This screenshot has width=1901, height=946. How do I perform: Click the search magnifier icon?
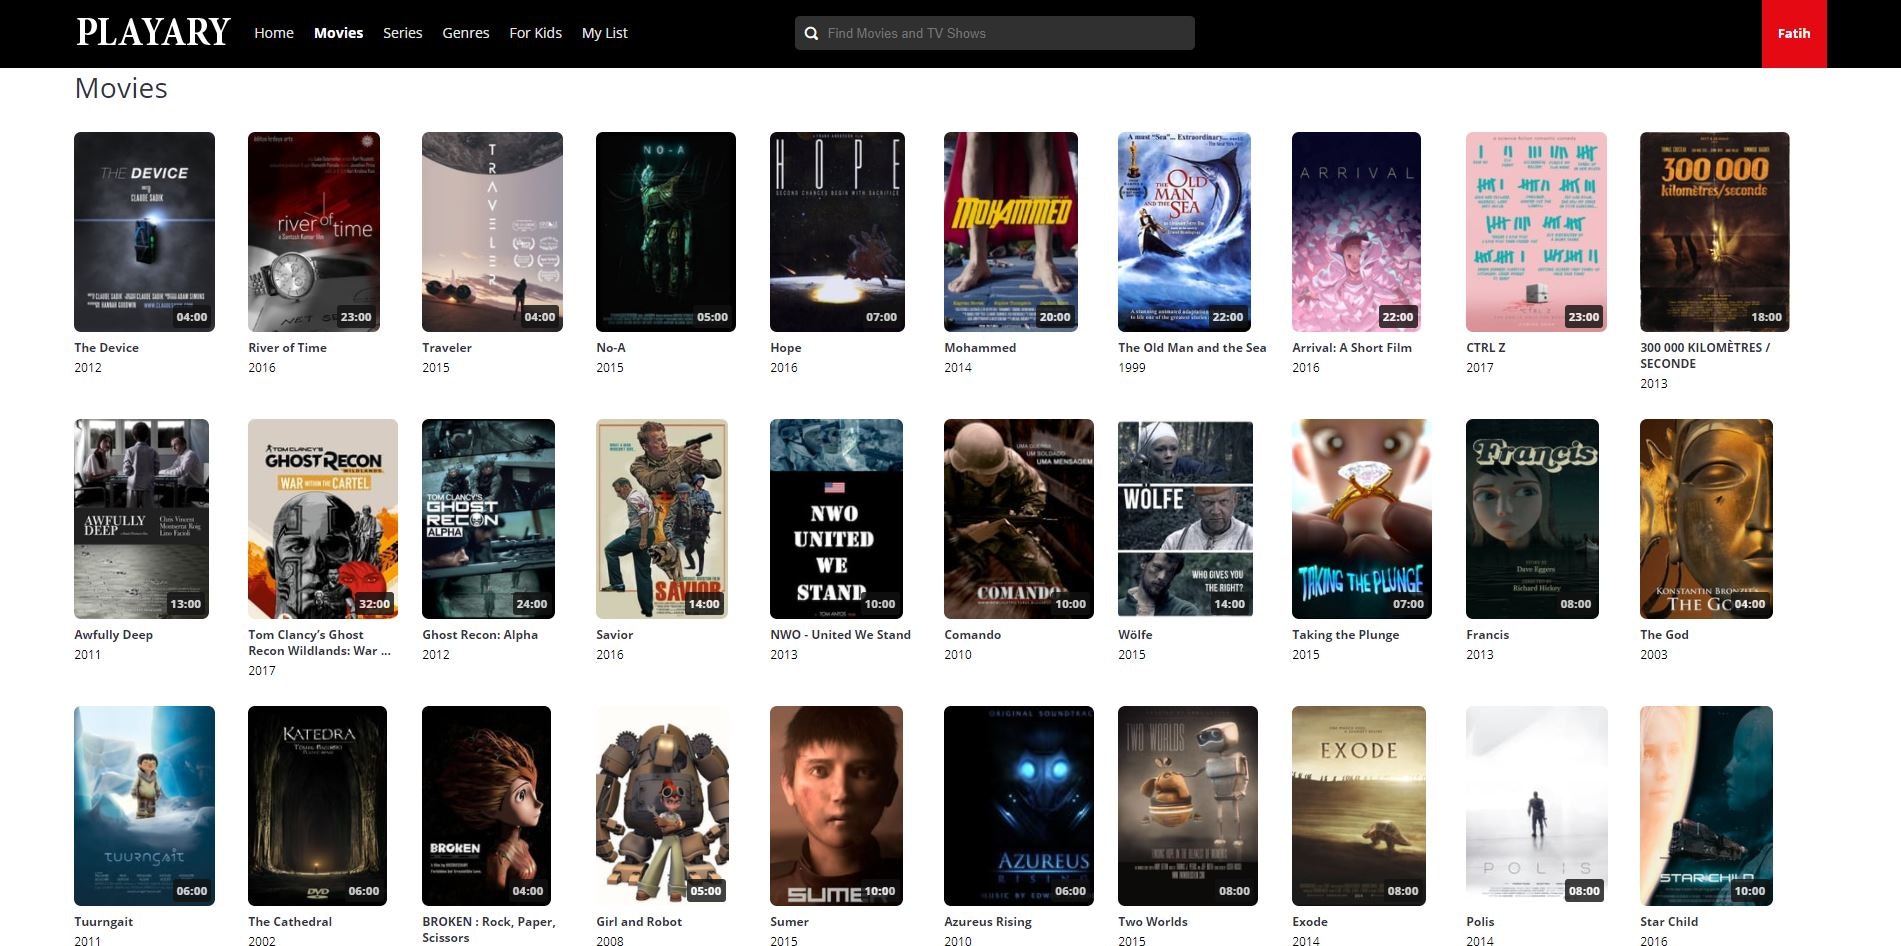coord(811,33)
